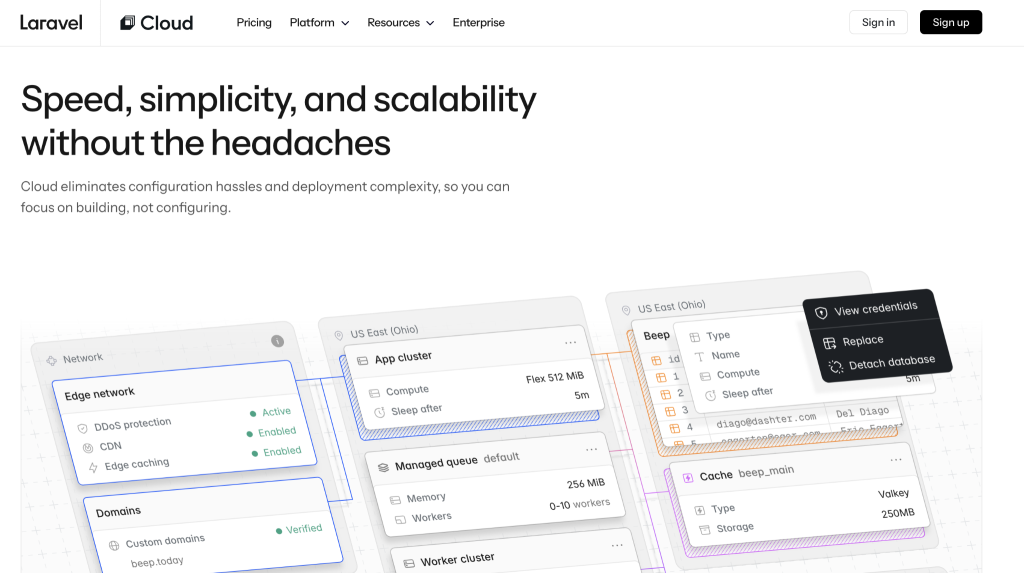Open the Pricing page
1024x573 pixels.
(254, 22)
